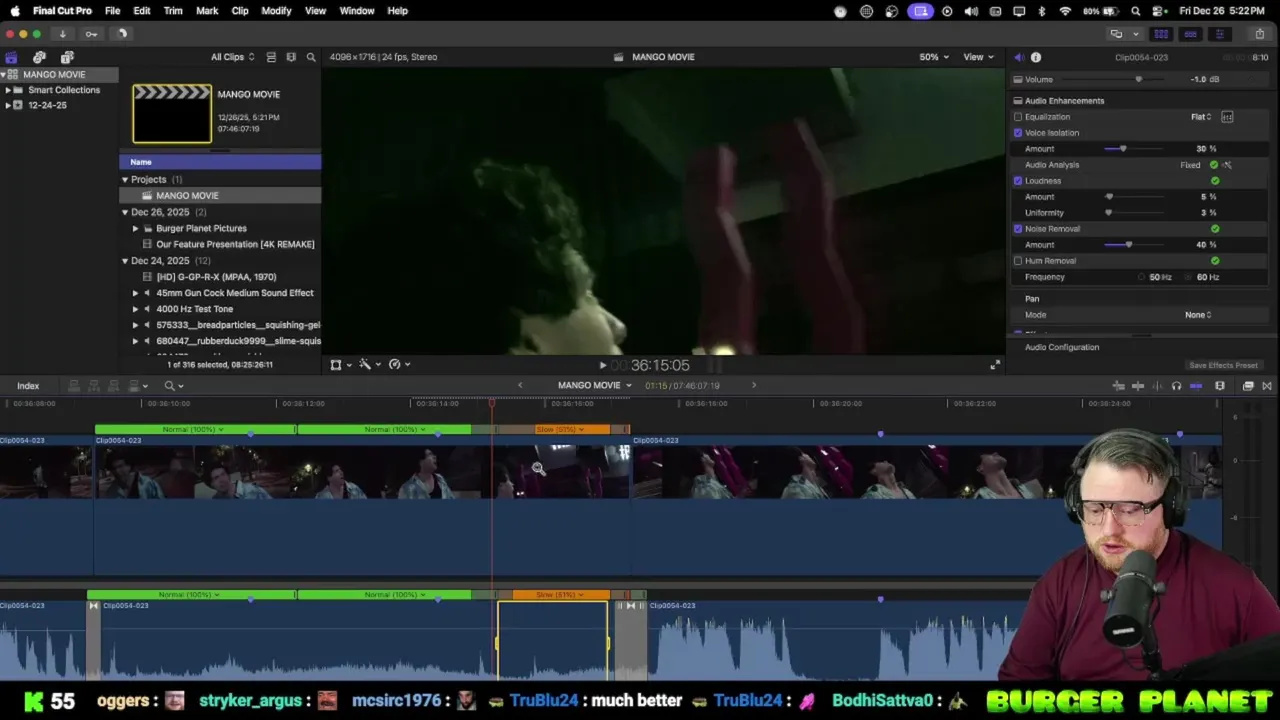1280x720 pixels.
Task: Switch to the Audio inspector speaker icon
Action: [1018, 57]
